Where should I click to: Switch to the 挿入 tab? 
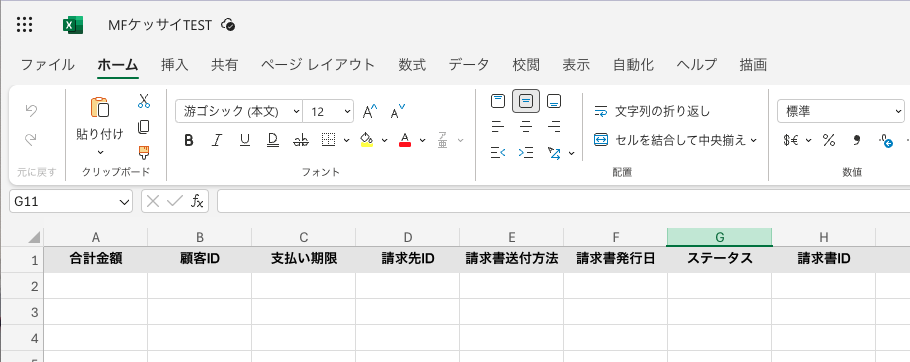tap(175, 64)
